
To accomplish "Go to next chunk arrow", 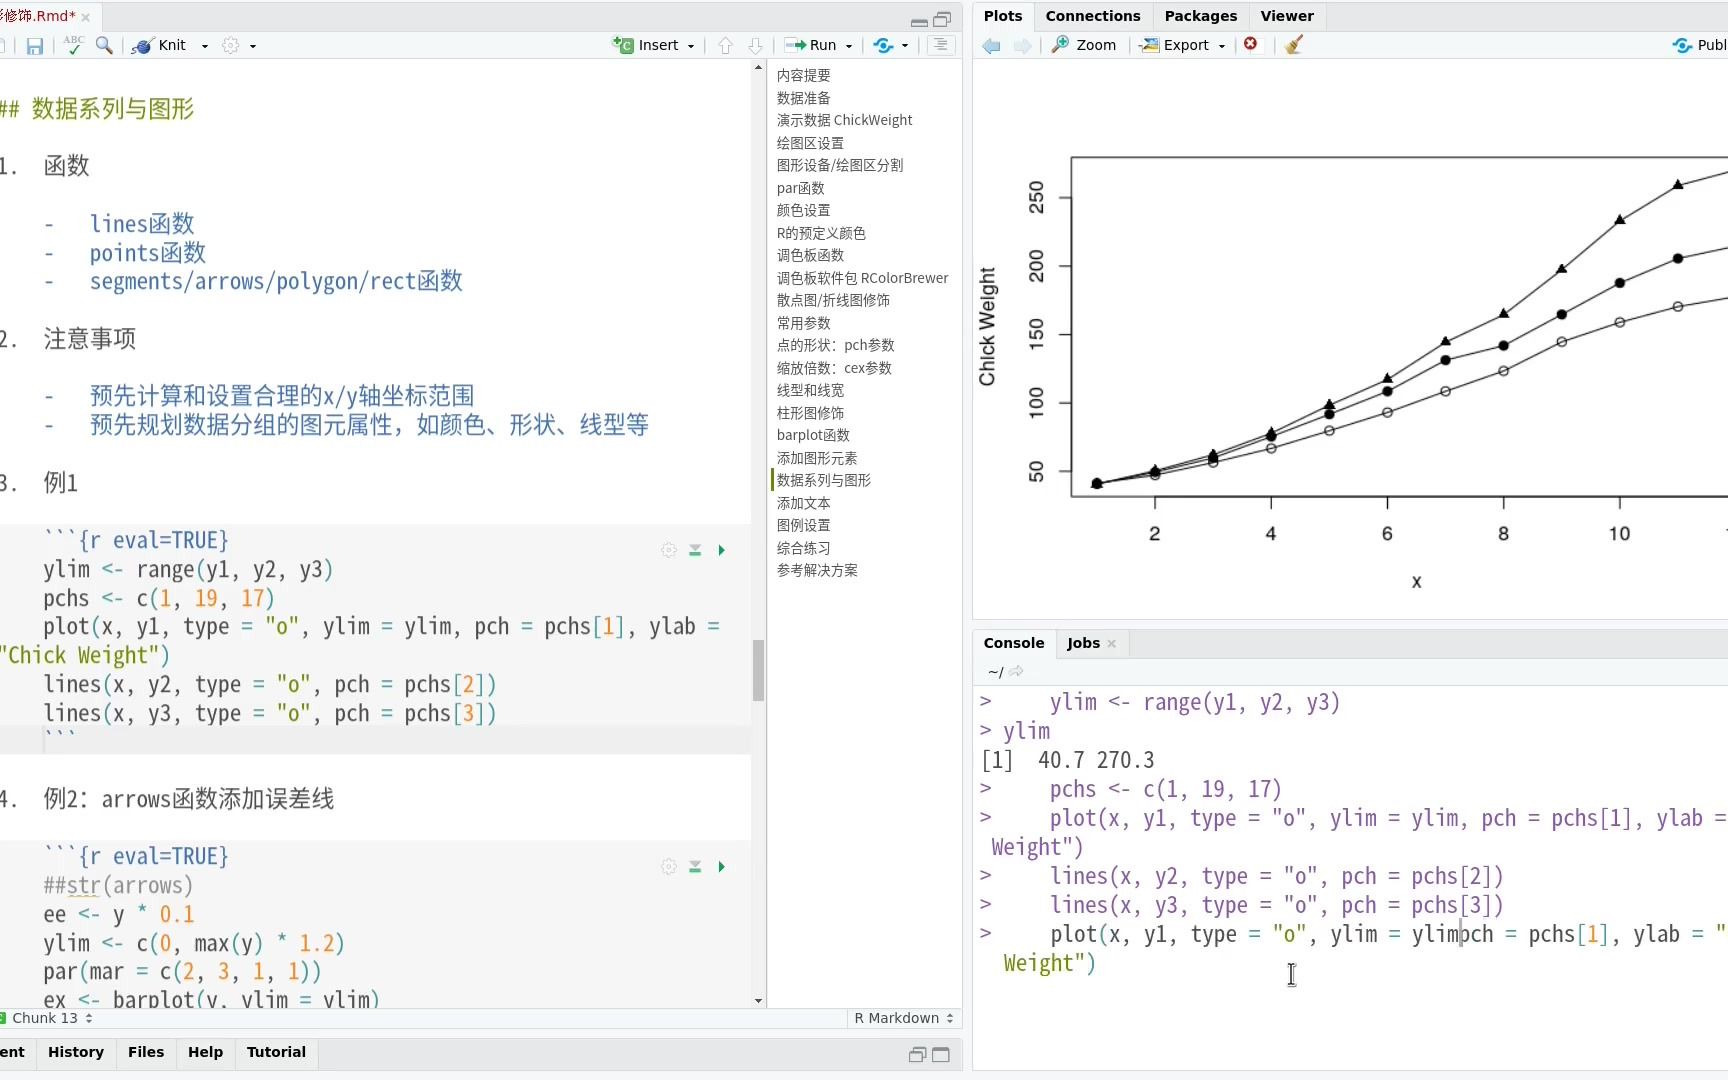I will point(756,45).
